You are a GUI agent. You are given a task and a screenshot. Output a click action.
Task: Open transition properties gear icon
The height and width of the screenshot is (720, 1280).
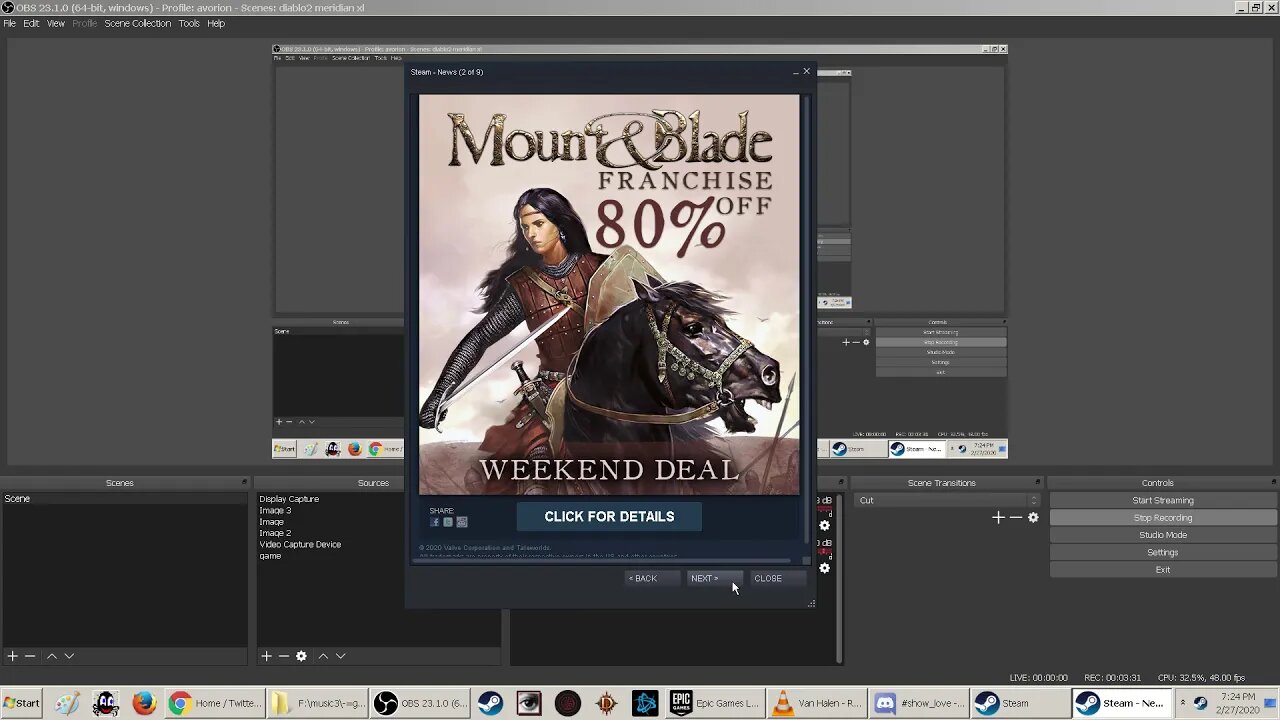click(x=1033, y=517)
